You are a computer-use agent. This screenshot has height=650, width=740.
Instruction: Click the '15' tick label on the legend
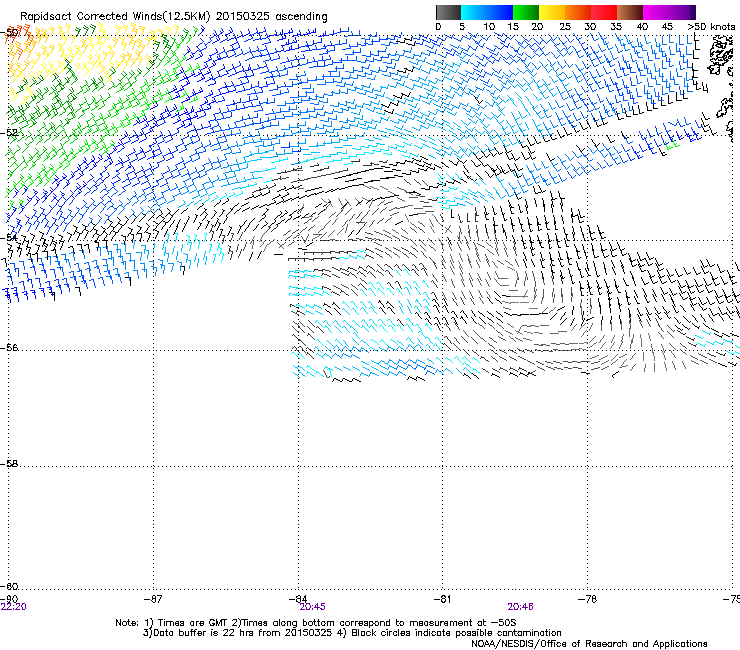pyautogui.click(x=513, y=27)
